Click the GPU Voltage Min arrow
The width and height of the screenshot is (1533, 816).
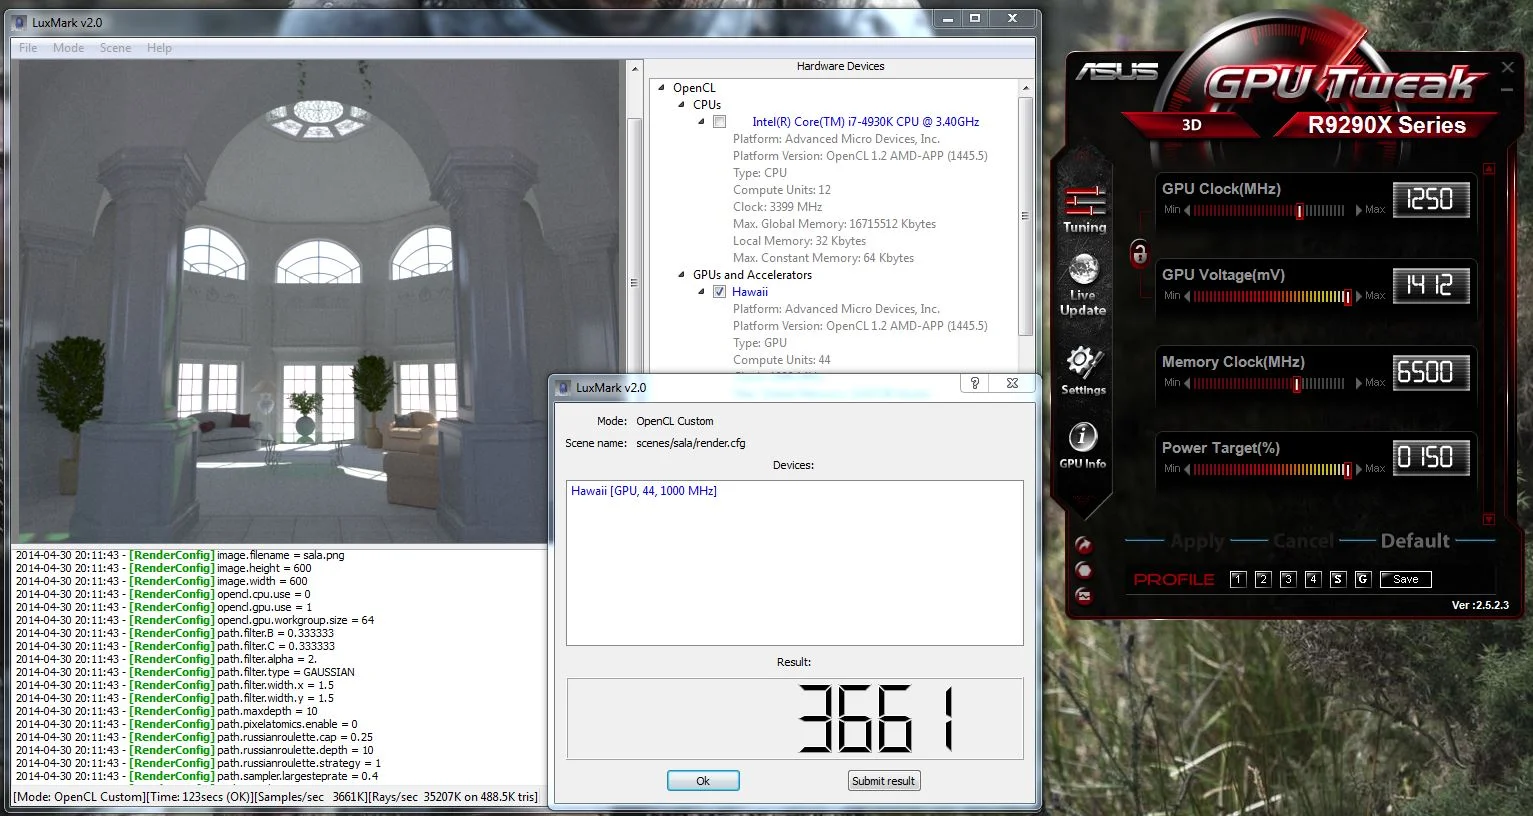pyautogui.click(x=1187, y=296)
